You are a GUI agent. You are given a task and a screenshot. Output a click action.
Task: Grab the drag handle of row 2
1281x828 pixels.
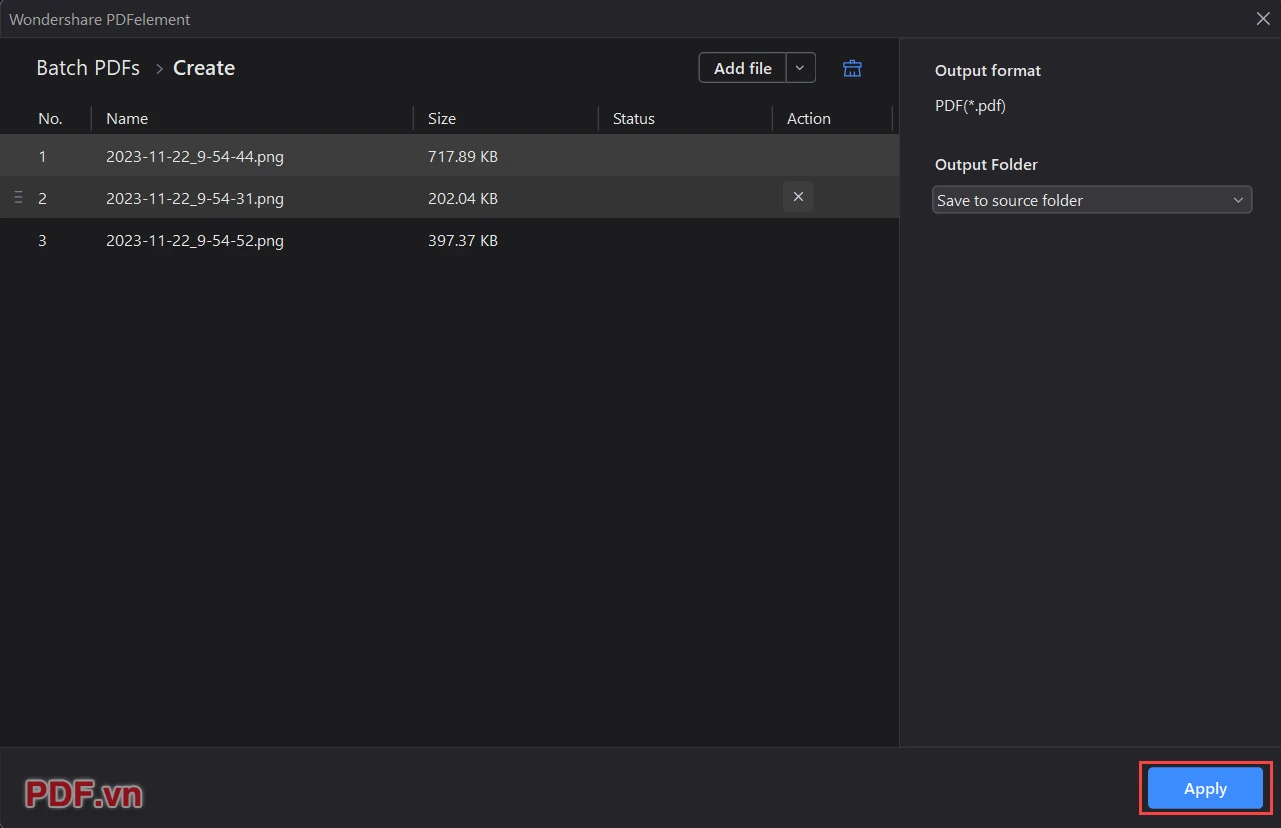pos(18,198)
